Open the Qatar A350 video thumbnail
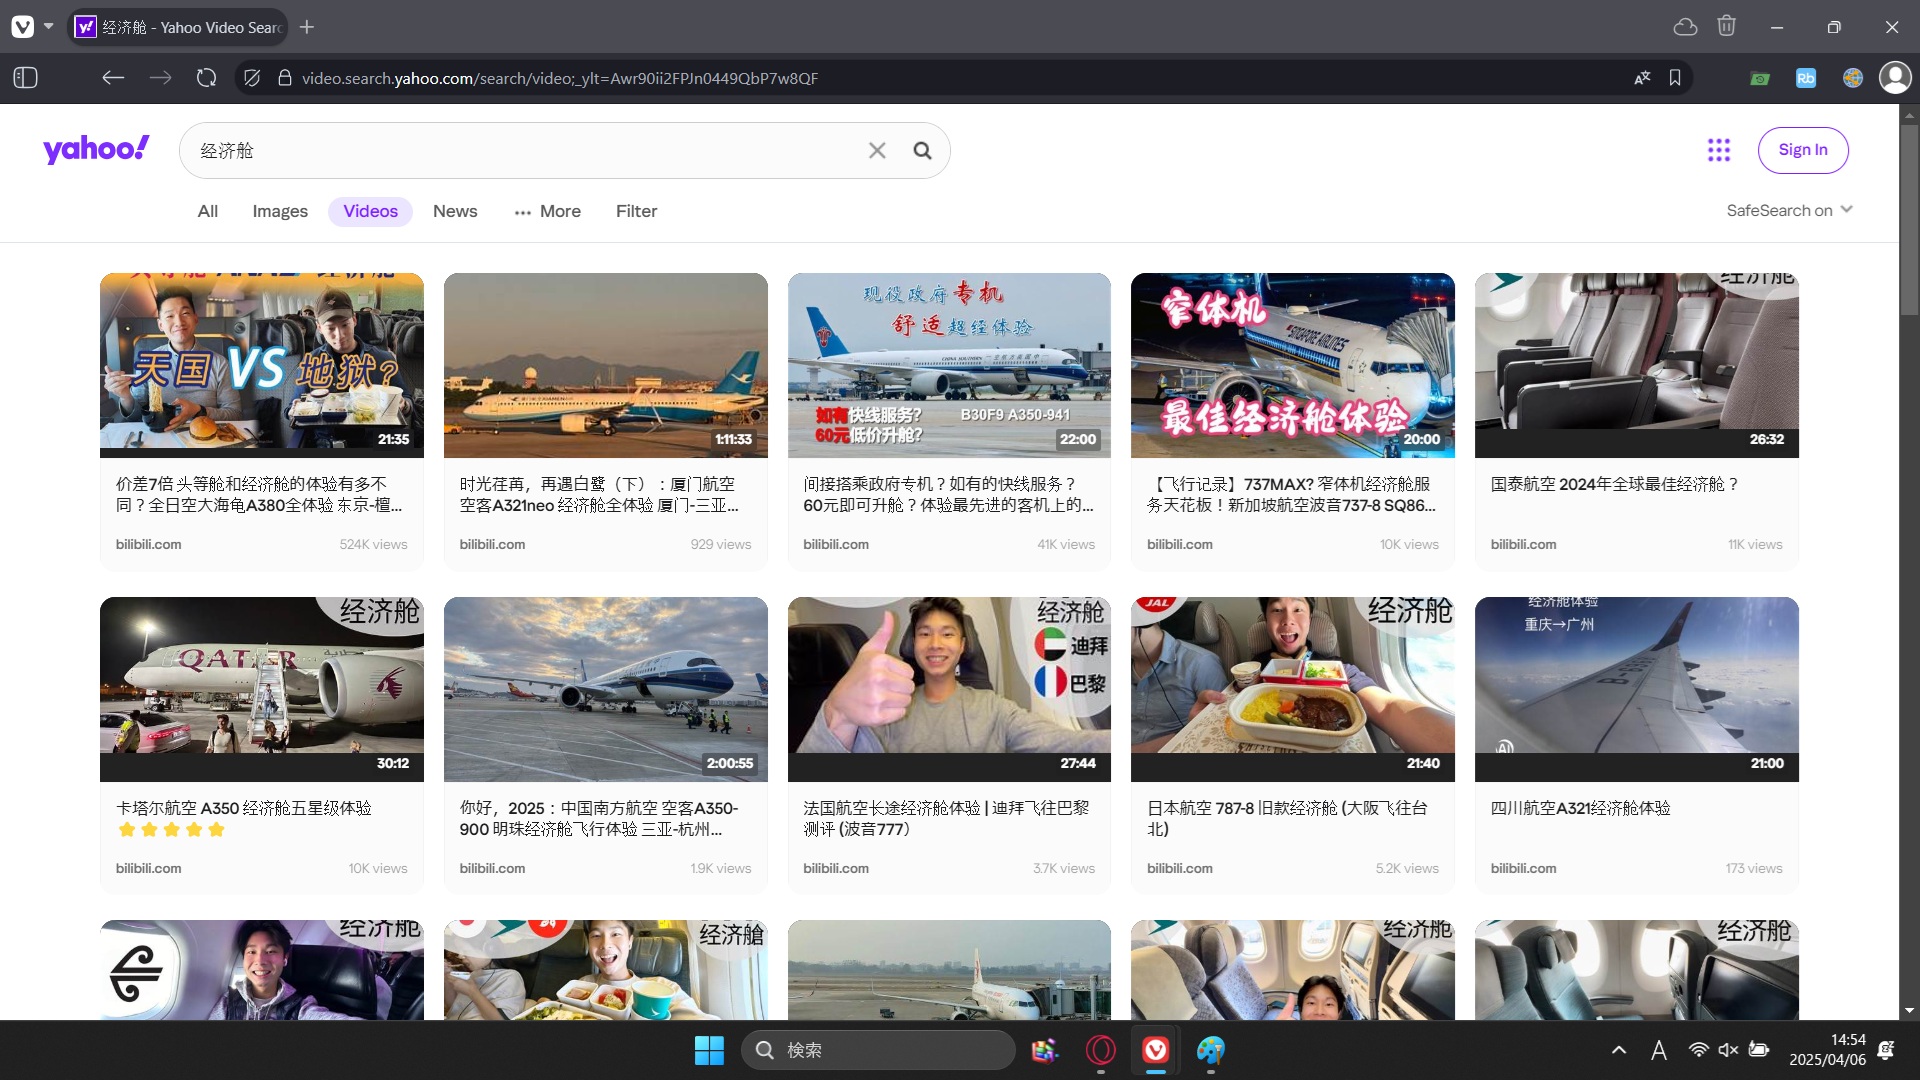Image resolution: width=1920 pixels, height=1080 pixels. pos(261,688)
